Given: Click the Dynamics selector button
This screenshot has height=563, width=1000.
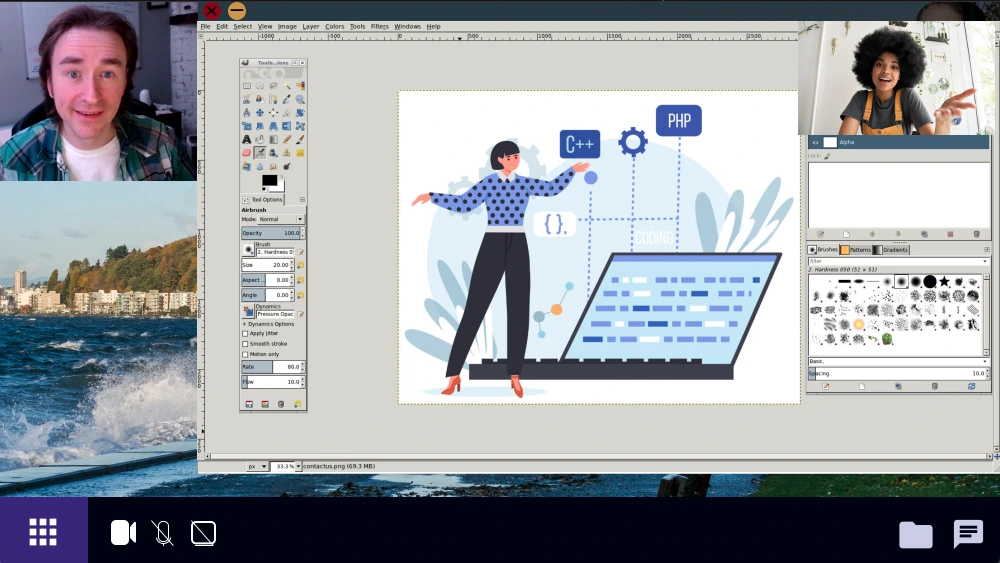Looking at the screenshot, I should pyautogui.click(x=248, y=311).
